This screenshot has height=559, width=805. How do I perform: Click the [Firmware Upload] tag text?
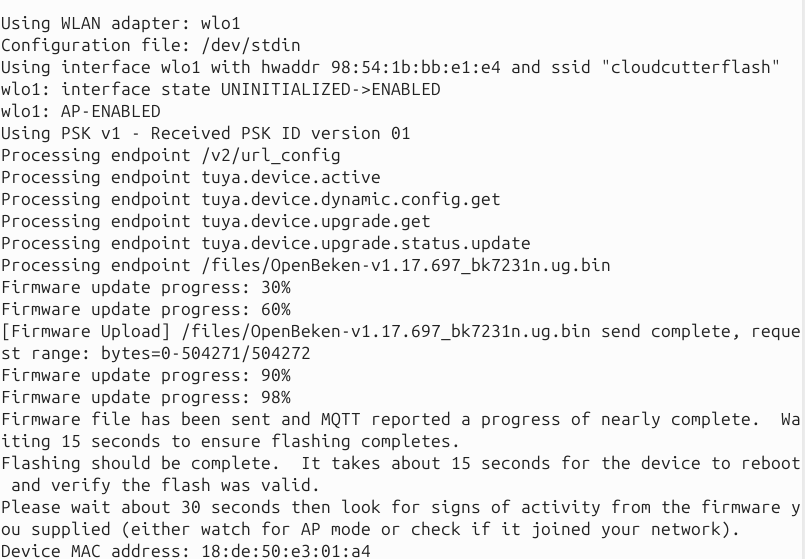(86, 332)
